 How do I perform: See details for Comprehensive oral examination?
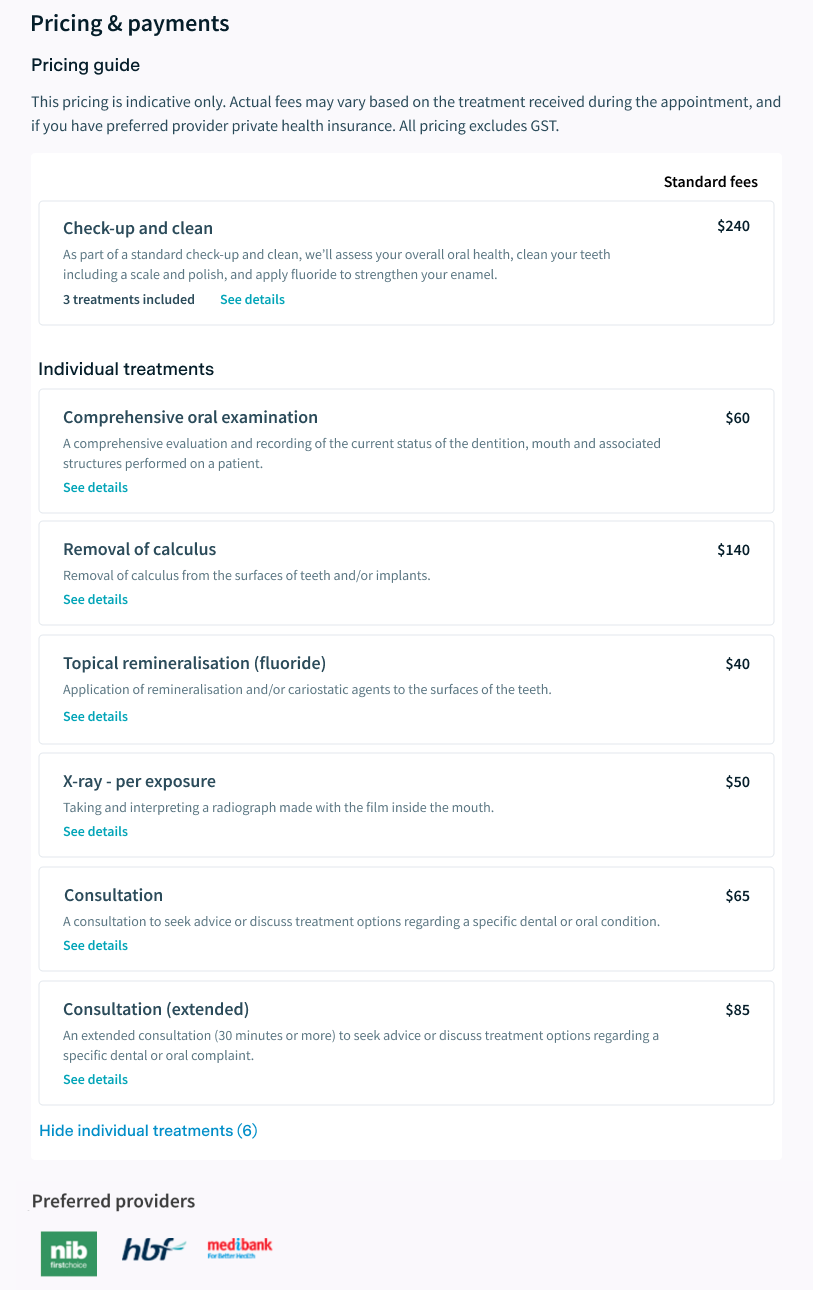click(95, 488)
